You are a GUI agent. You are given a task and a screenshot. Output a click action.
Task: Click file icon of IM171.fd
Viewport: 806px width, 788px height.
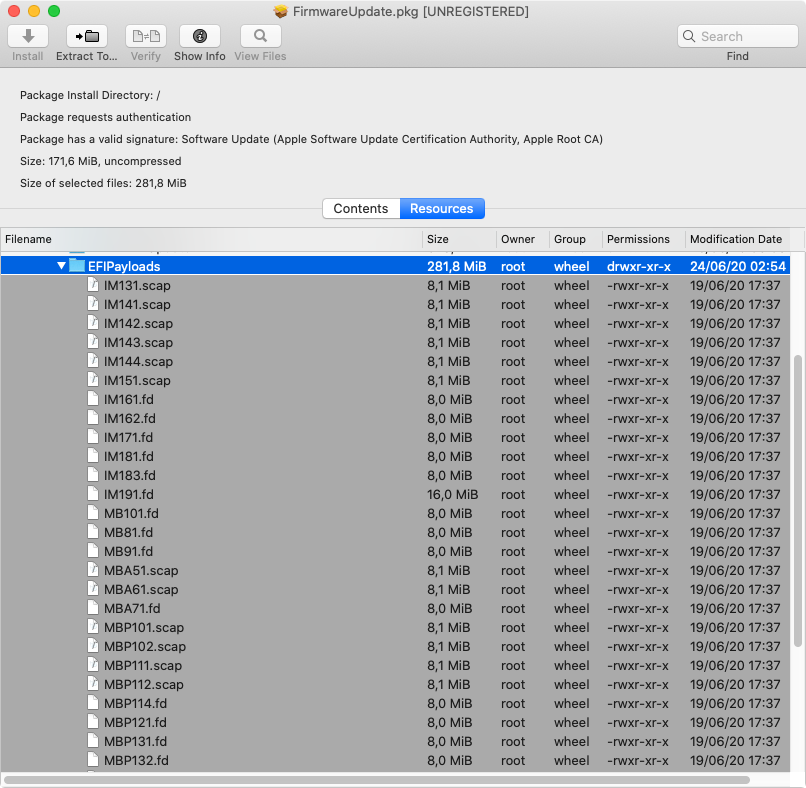(x=93, y=437)
